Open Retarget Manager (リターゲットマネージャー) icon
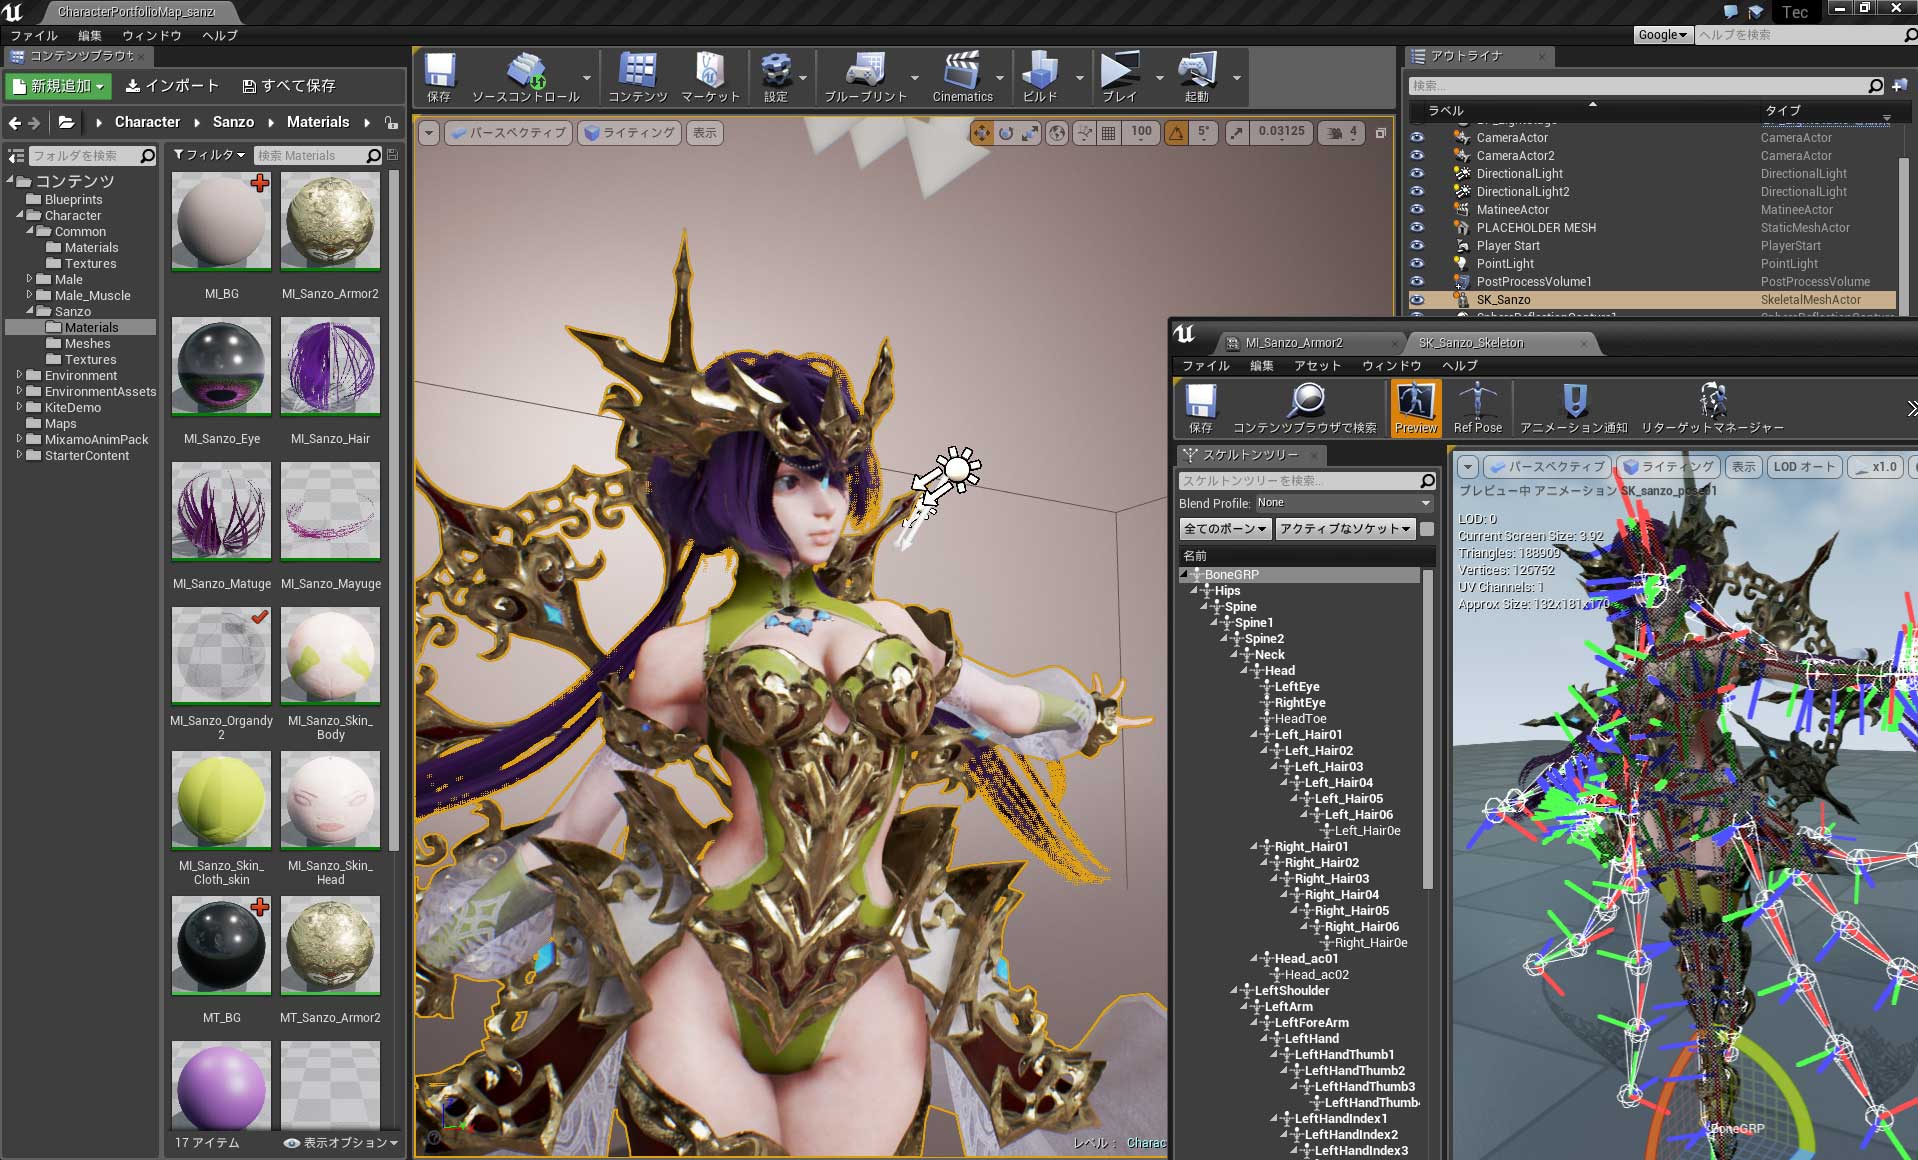 pos(1712,401)
